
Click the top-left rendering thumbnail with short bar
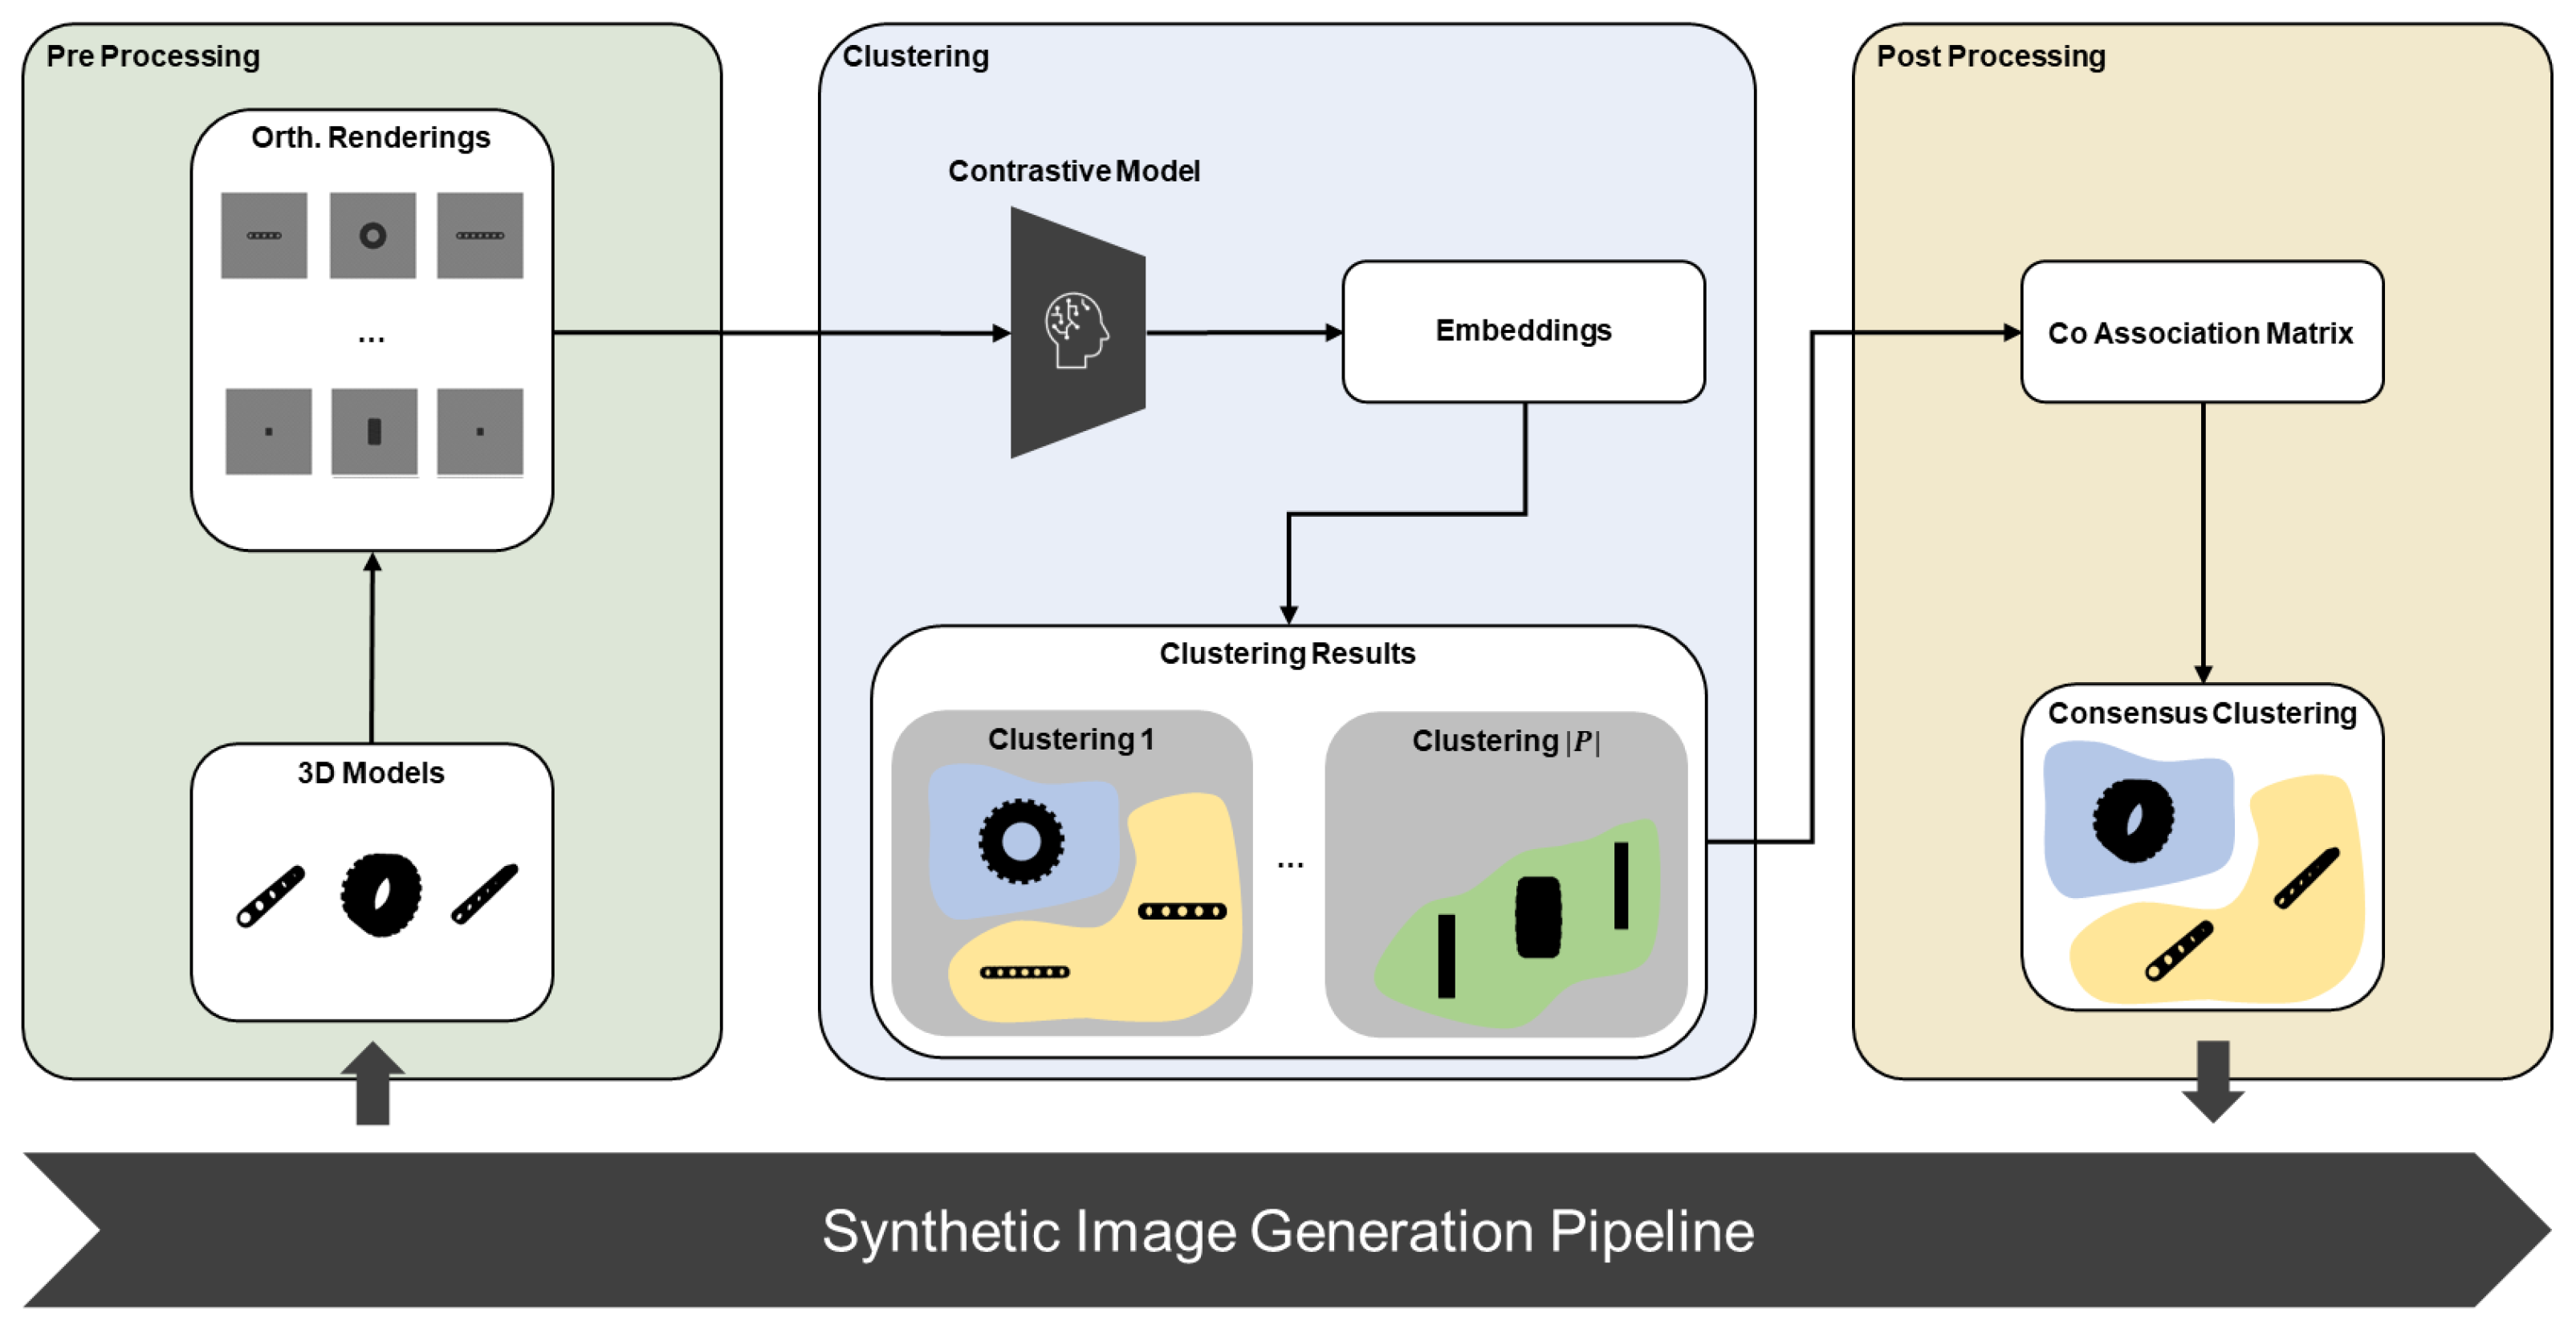264,236
